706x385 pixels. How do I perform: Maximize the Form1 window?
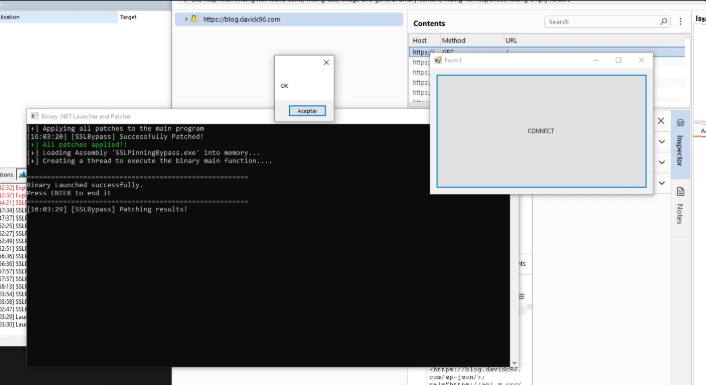pos(618,60)
